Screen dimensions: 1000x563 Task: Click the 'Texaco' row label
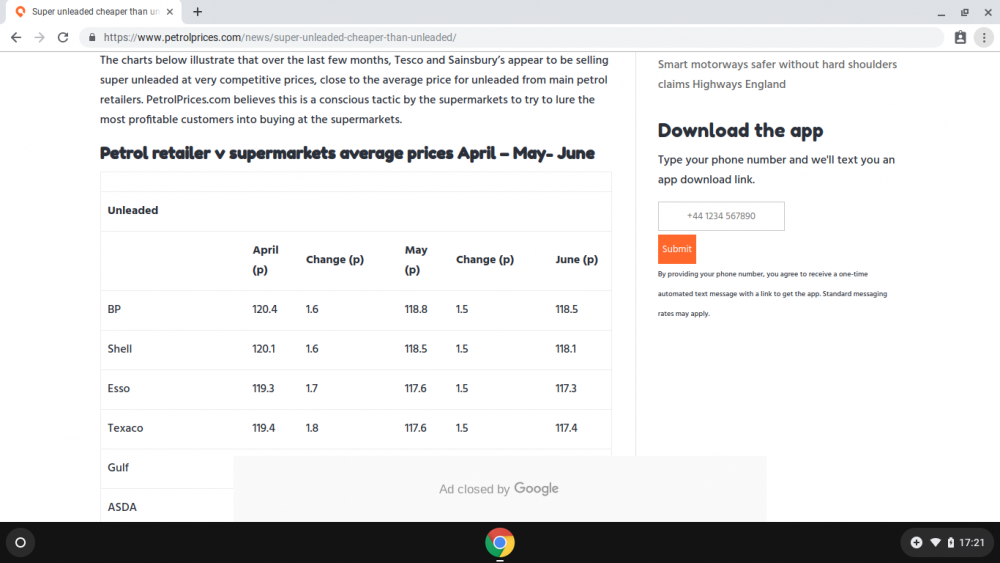[125, 428]
